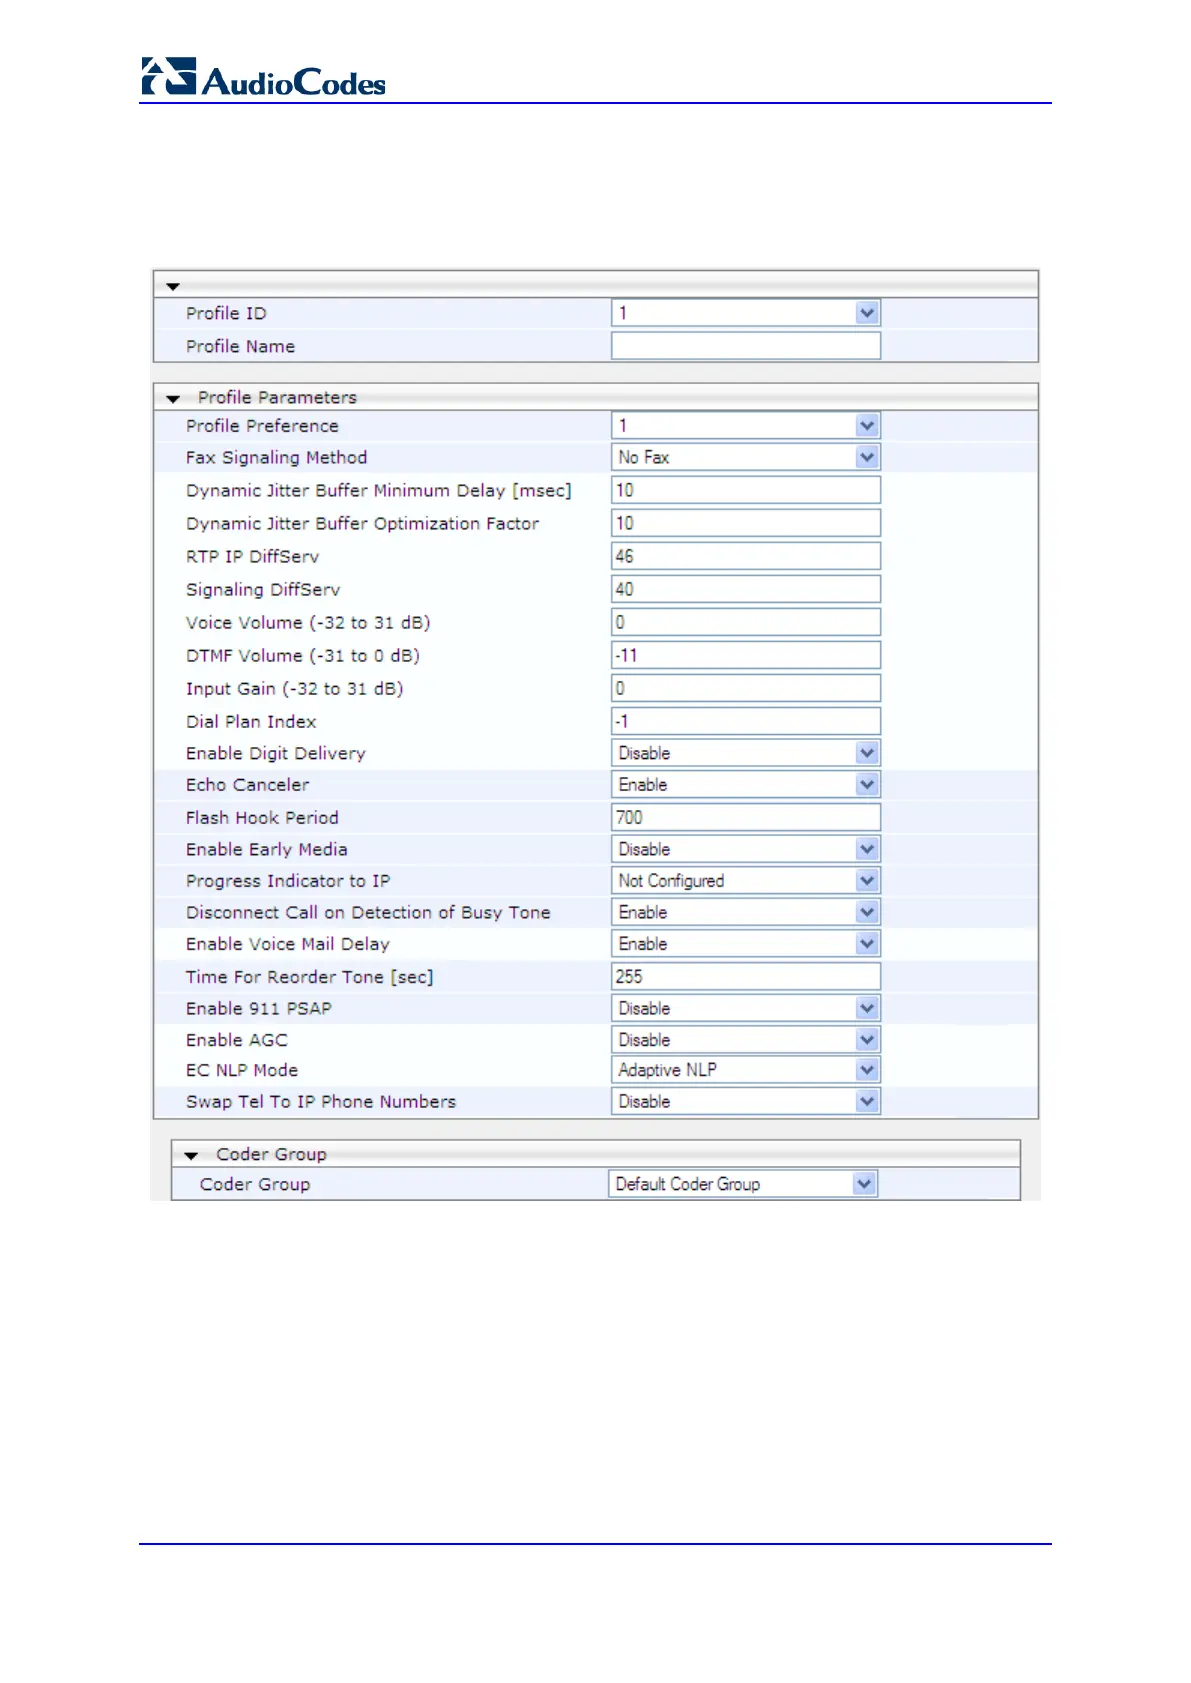Screen dimensions: 1191x1683
Task: Open the Enable Early Media dropdown
Action: [745, 849]
